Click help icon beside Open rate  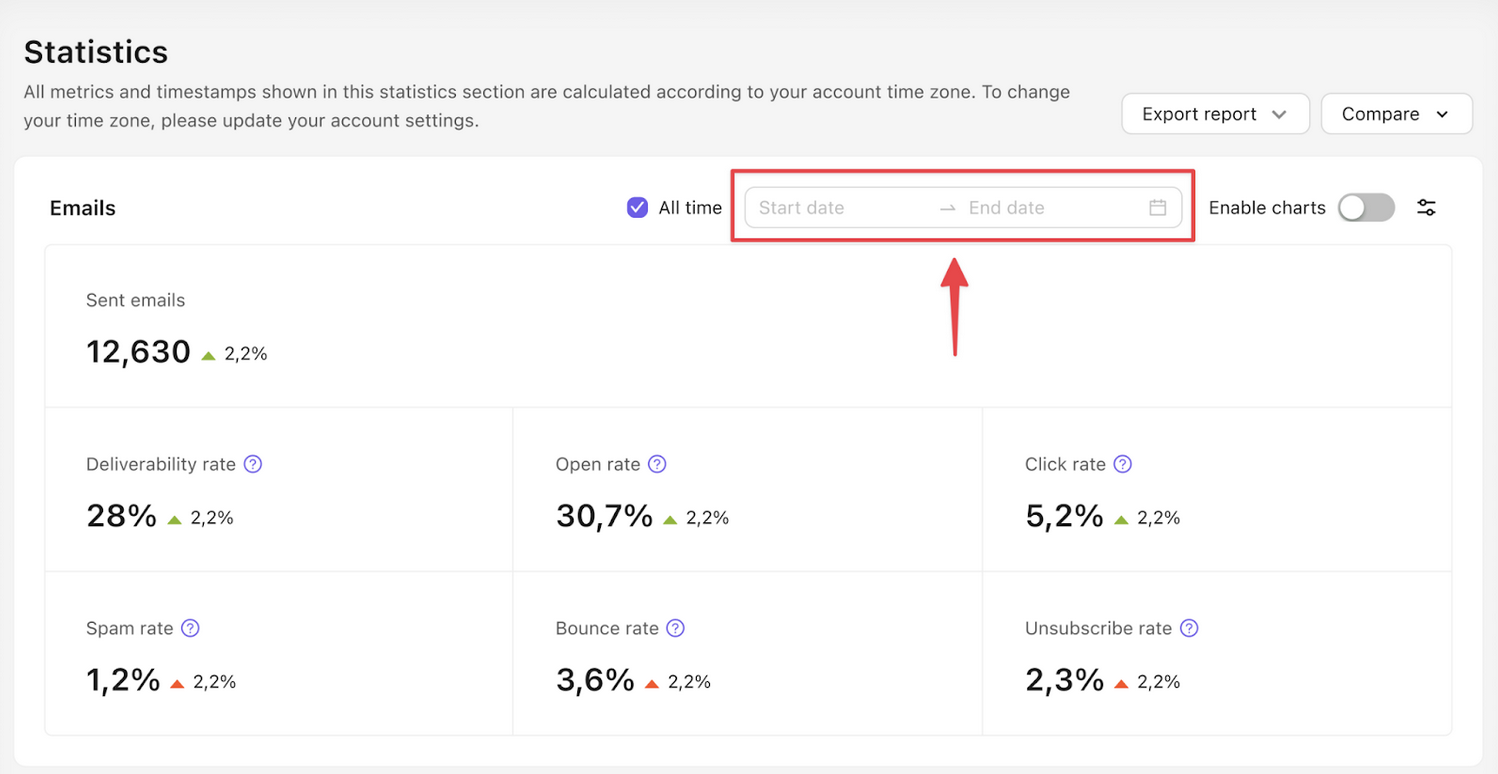[657, 464]
